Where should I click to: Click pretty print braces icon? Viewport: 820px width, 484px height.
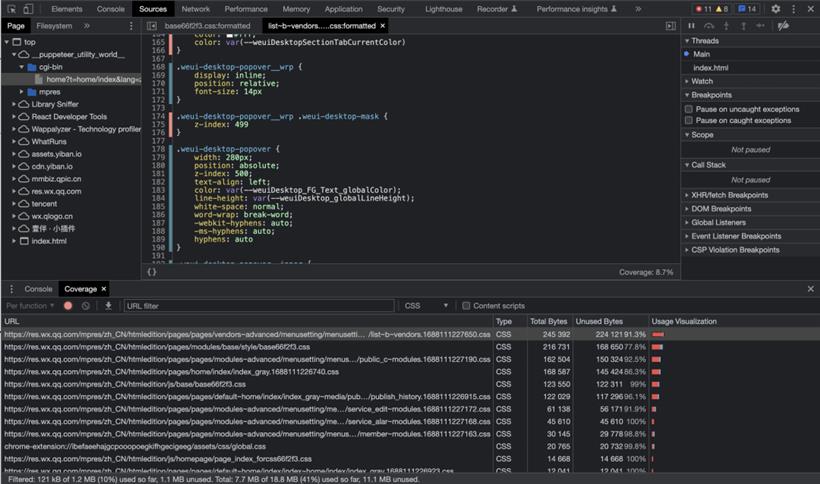pyautogui.click(x=152, y=272)
